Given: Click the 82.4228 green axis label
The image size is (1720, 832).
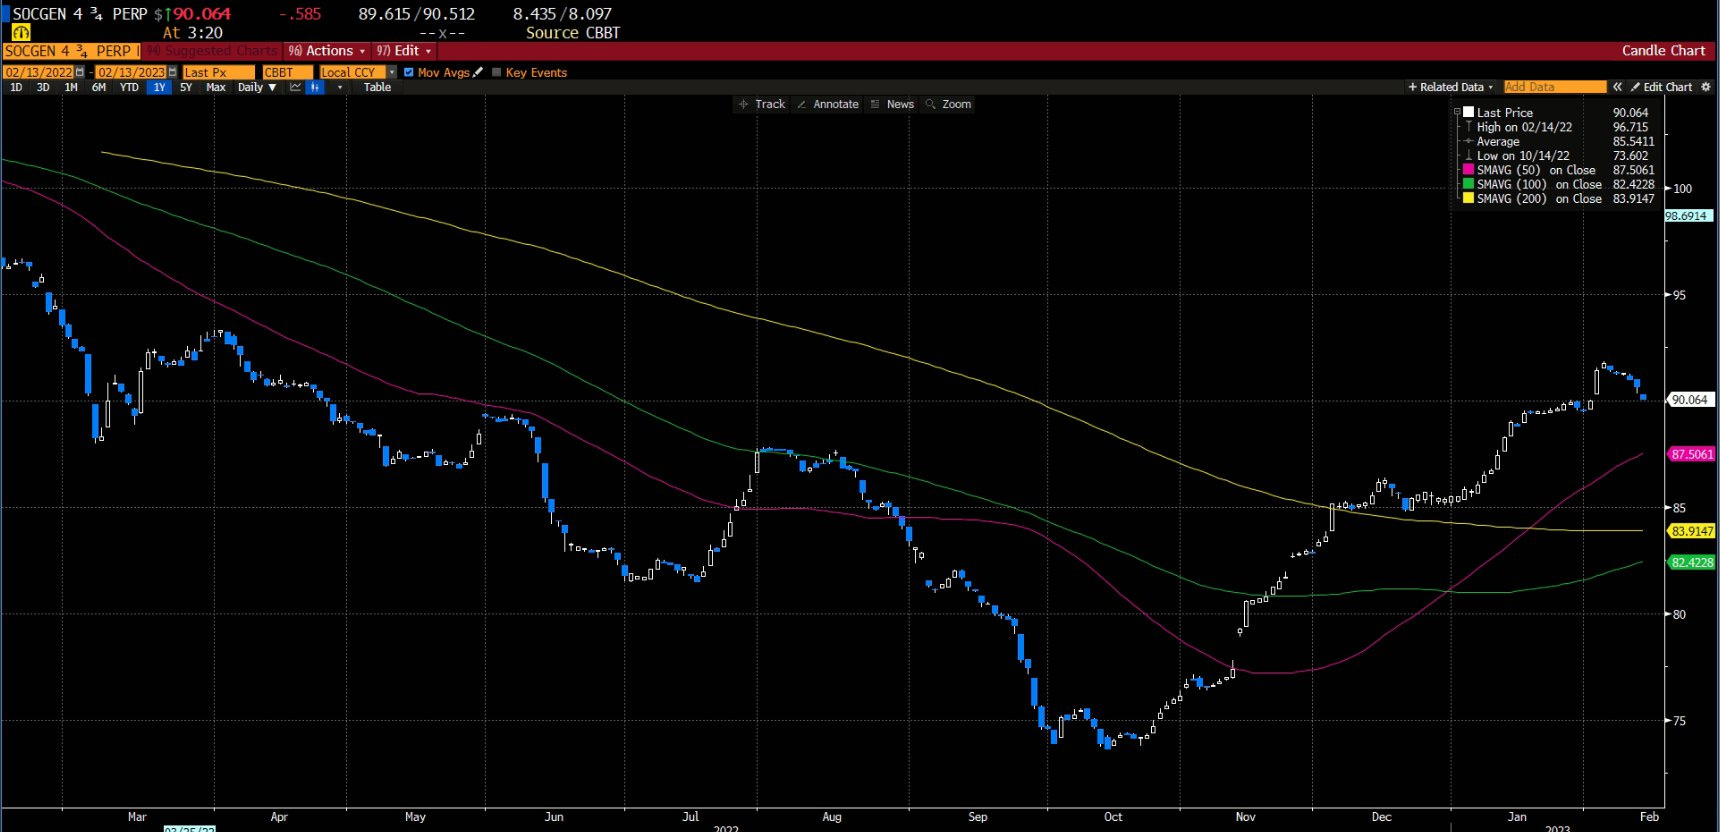Looking at the screenshot, I should (1690, 563).
